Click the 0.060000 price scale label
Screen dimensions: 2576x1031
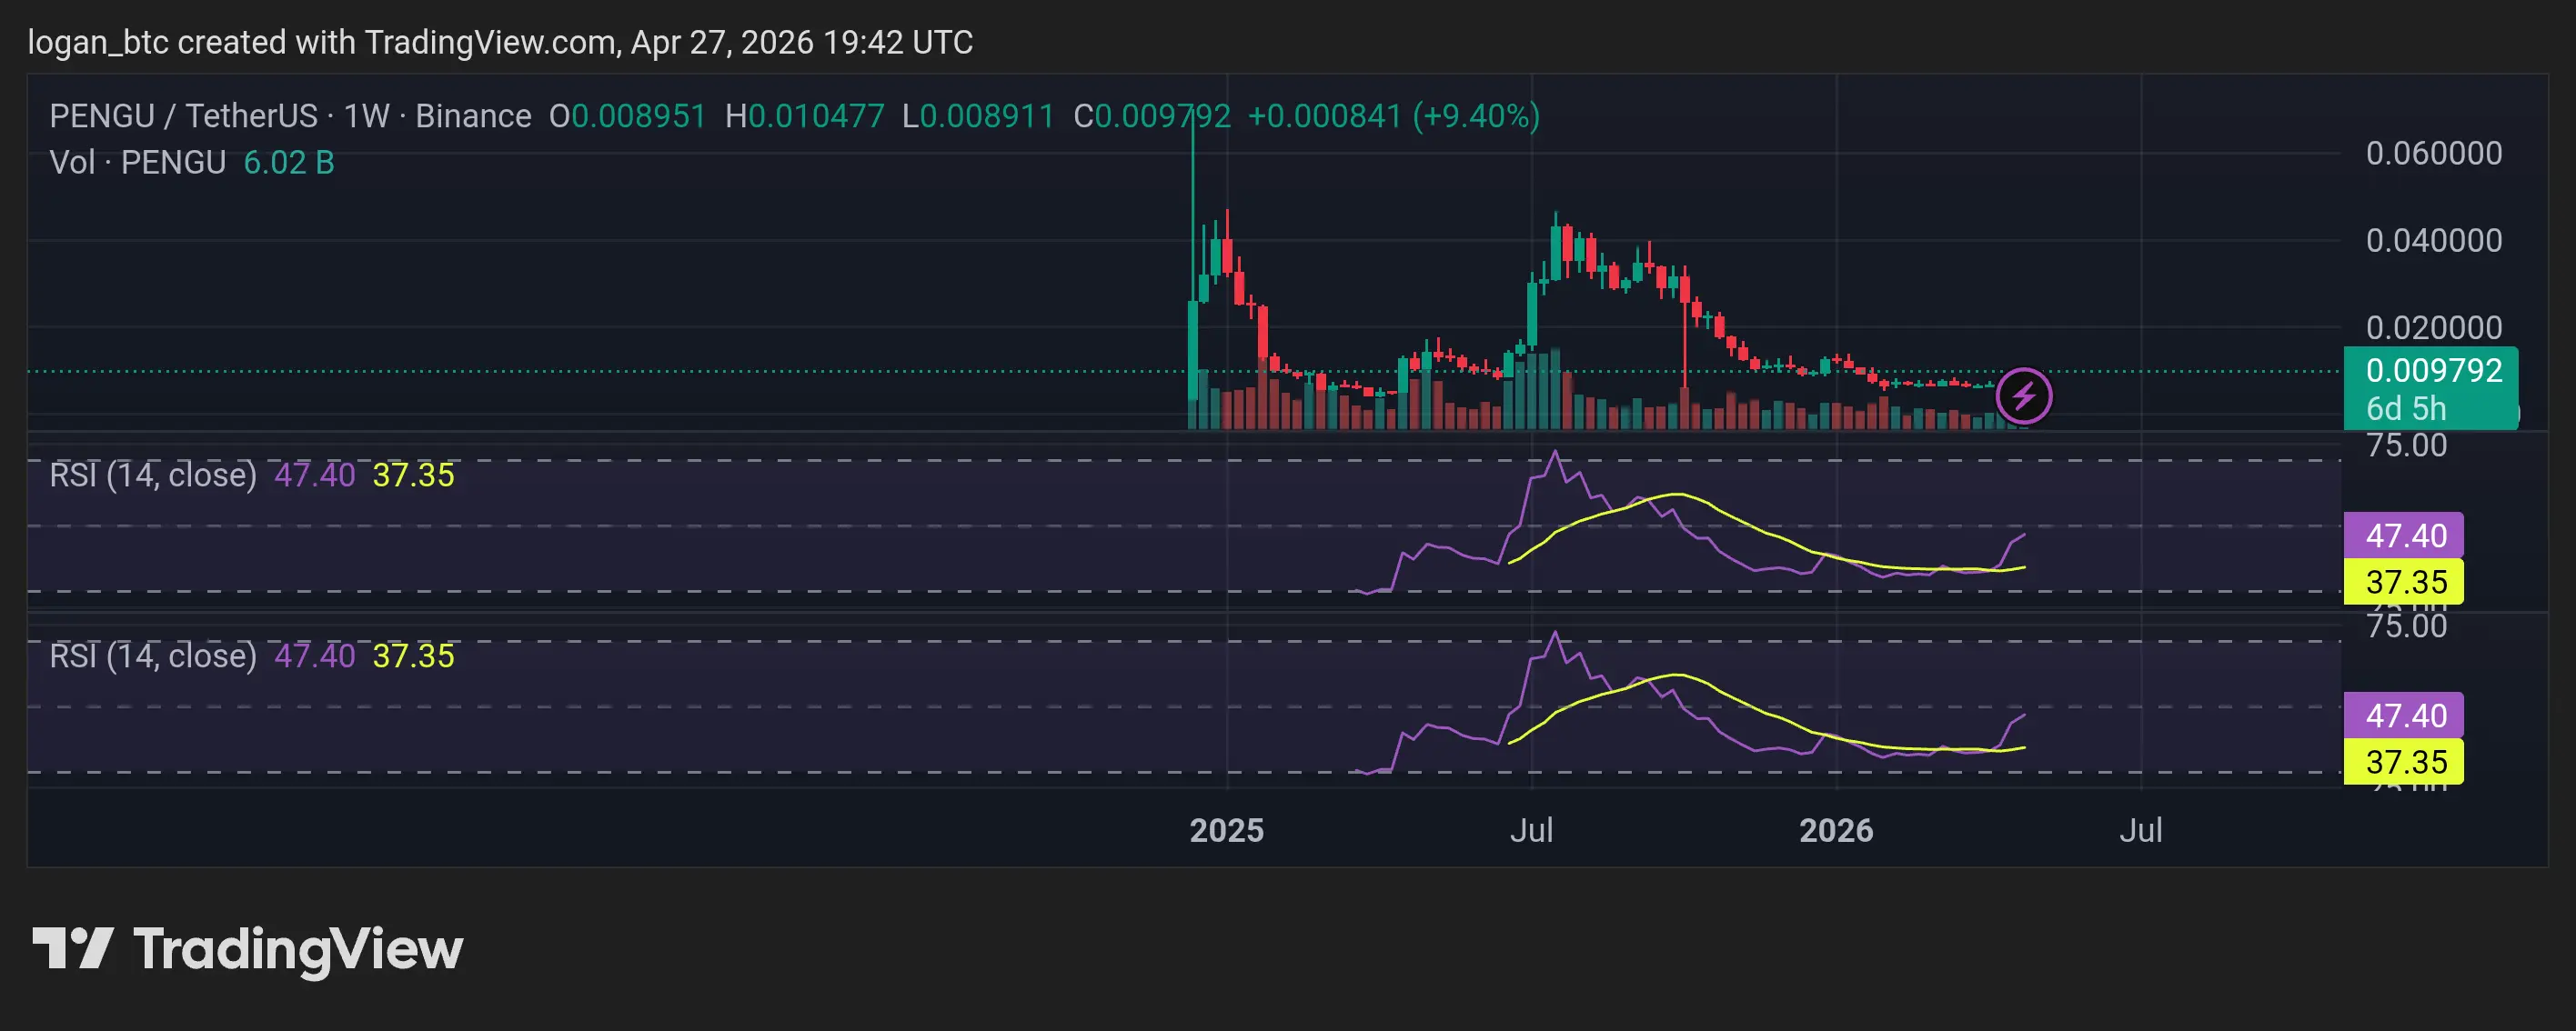[2433, 153]
